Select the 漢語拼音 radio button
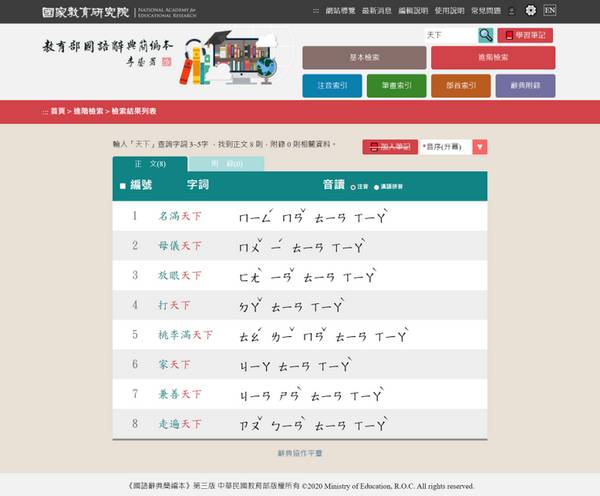This screenshot has height=496, width=600. click(x=377, y=187)
